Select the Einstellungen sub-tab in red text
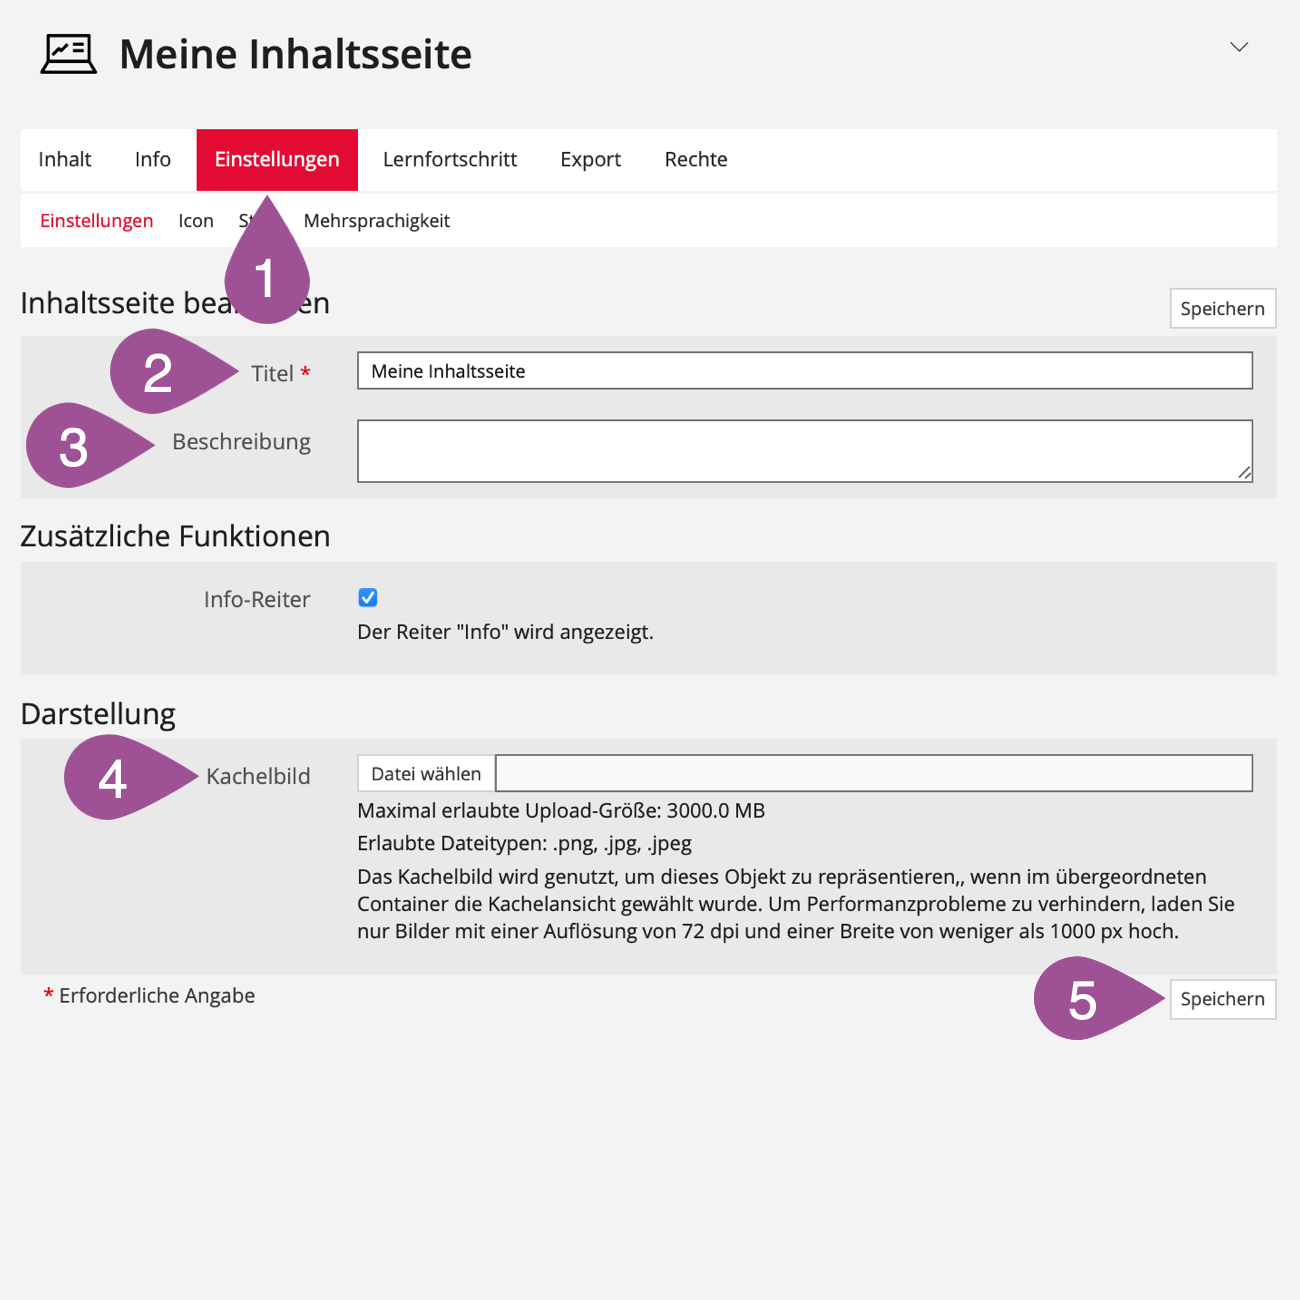 96,221
